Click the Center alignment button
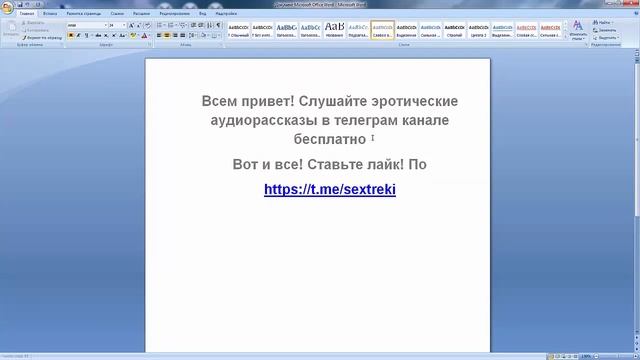640x360 pixels. point(167,36)
